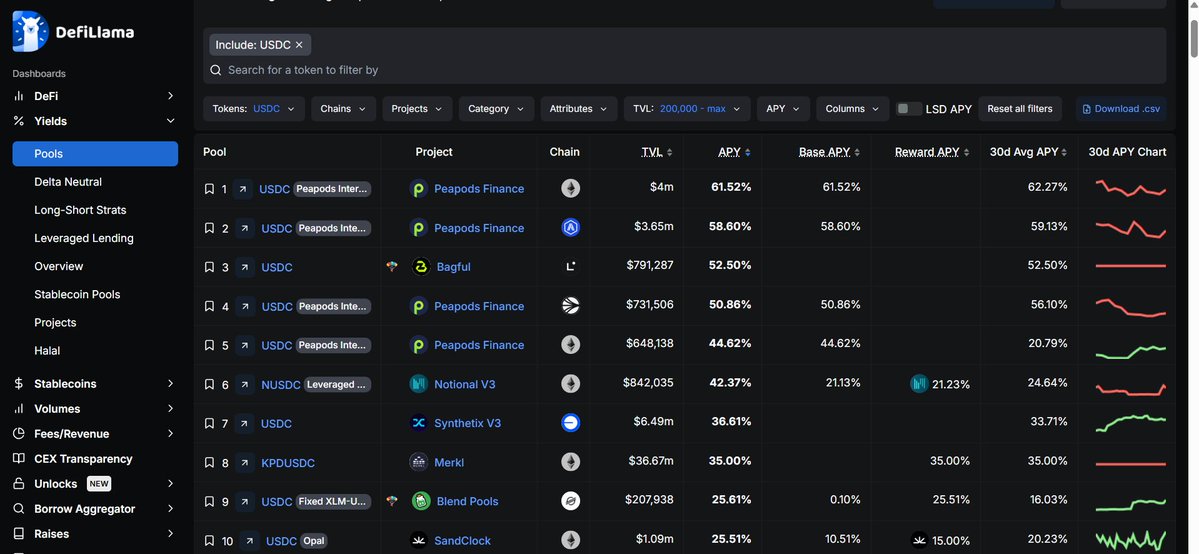Viewport: 1199px width, 554px height.
Task: Click chain icon in Blend Pools row
Action: click(570, 500)
